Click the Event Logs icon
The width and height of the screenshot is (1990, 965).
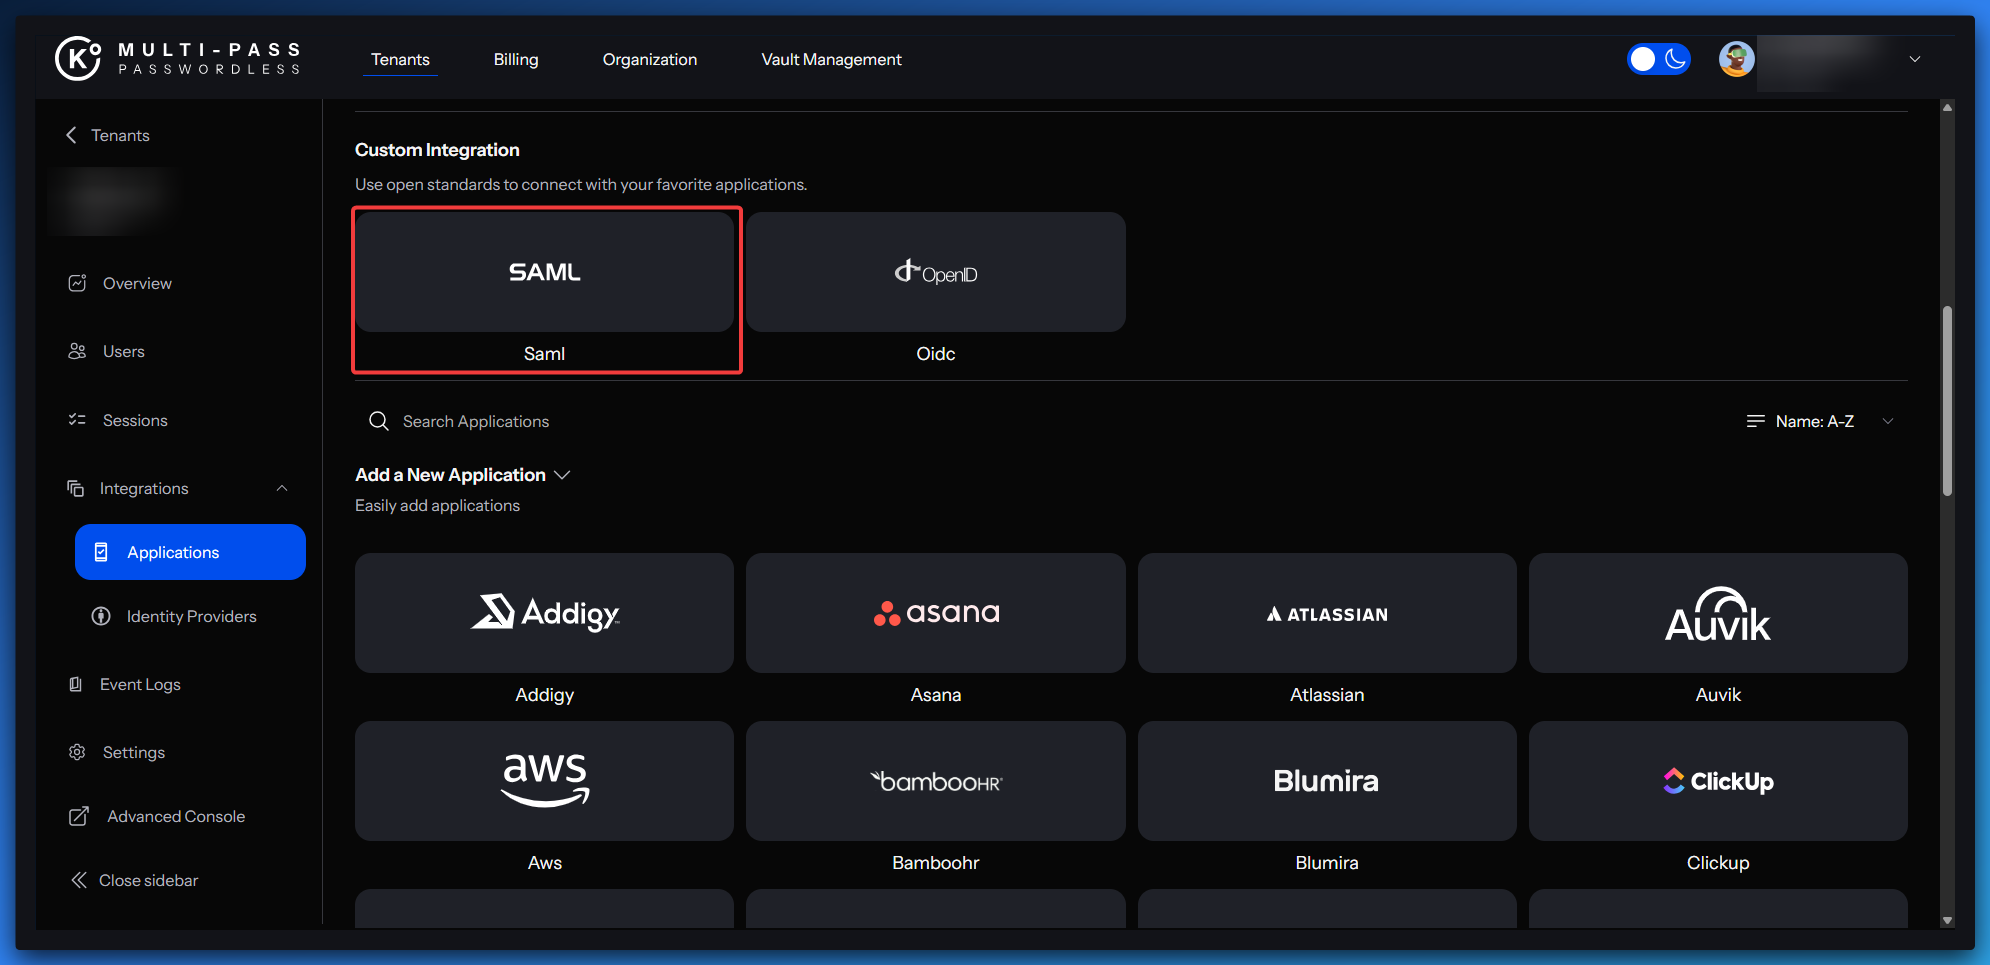click(75, 684)
